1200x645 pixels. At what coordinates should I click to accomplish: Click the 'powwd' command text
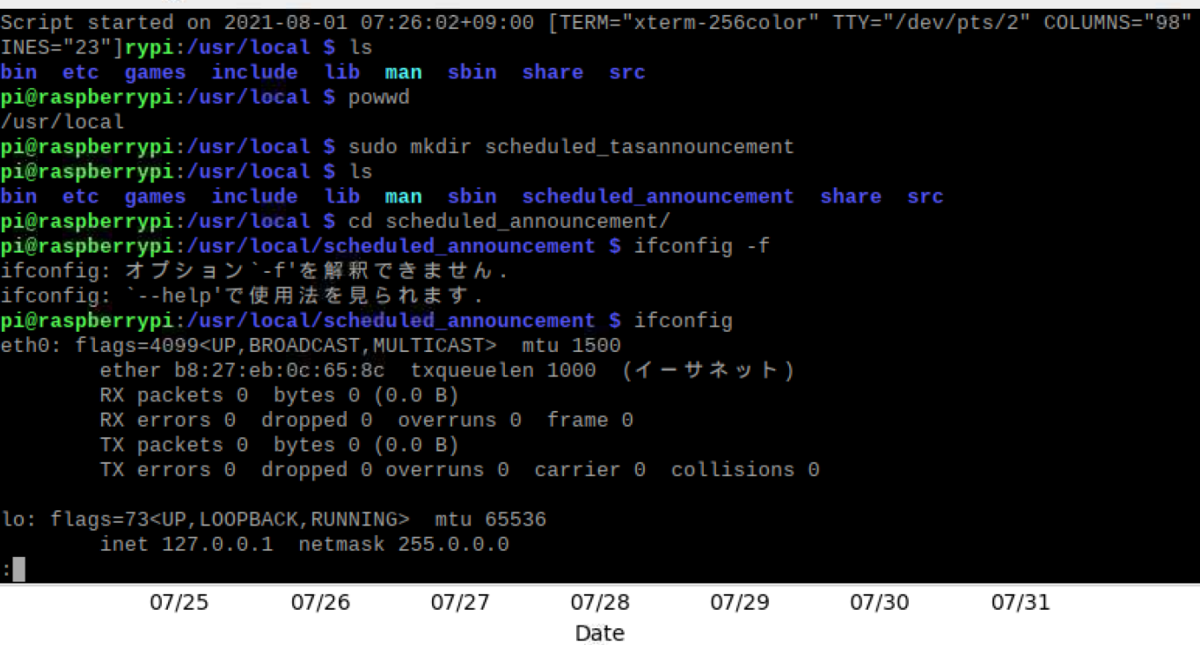(379, 97)
